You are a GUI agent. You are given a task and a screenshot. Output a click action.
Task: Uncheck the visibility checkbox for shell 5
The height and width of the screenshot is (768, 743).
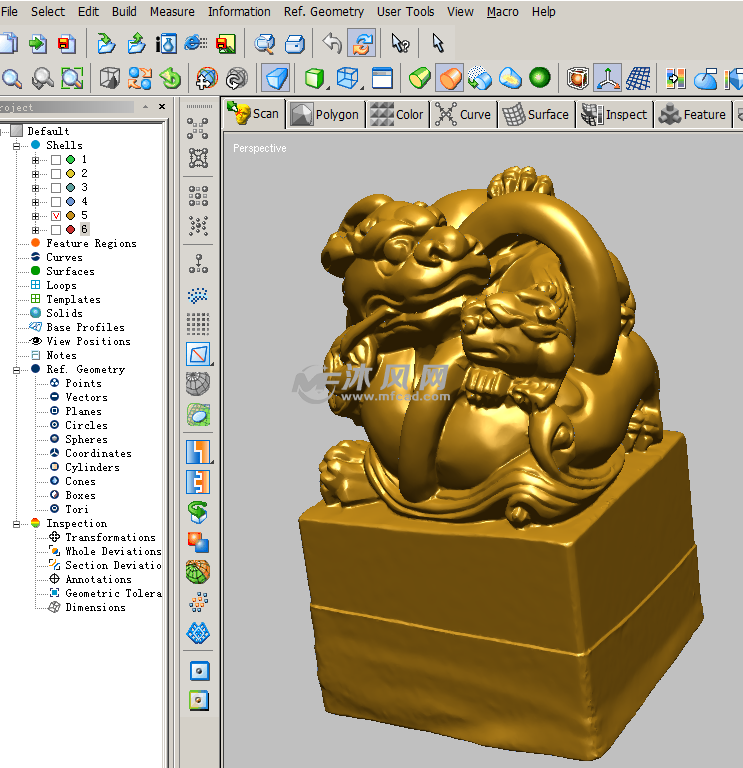[x=56, y=216]
